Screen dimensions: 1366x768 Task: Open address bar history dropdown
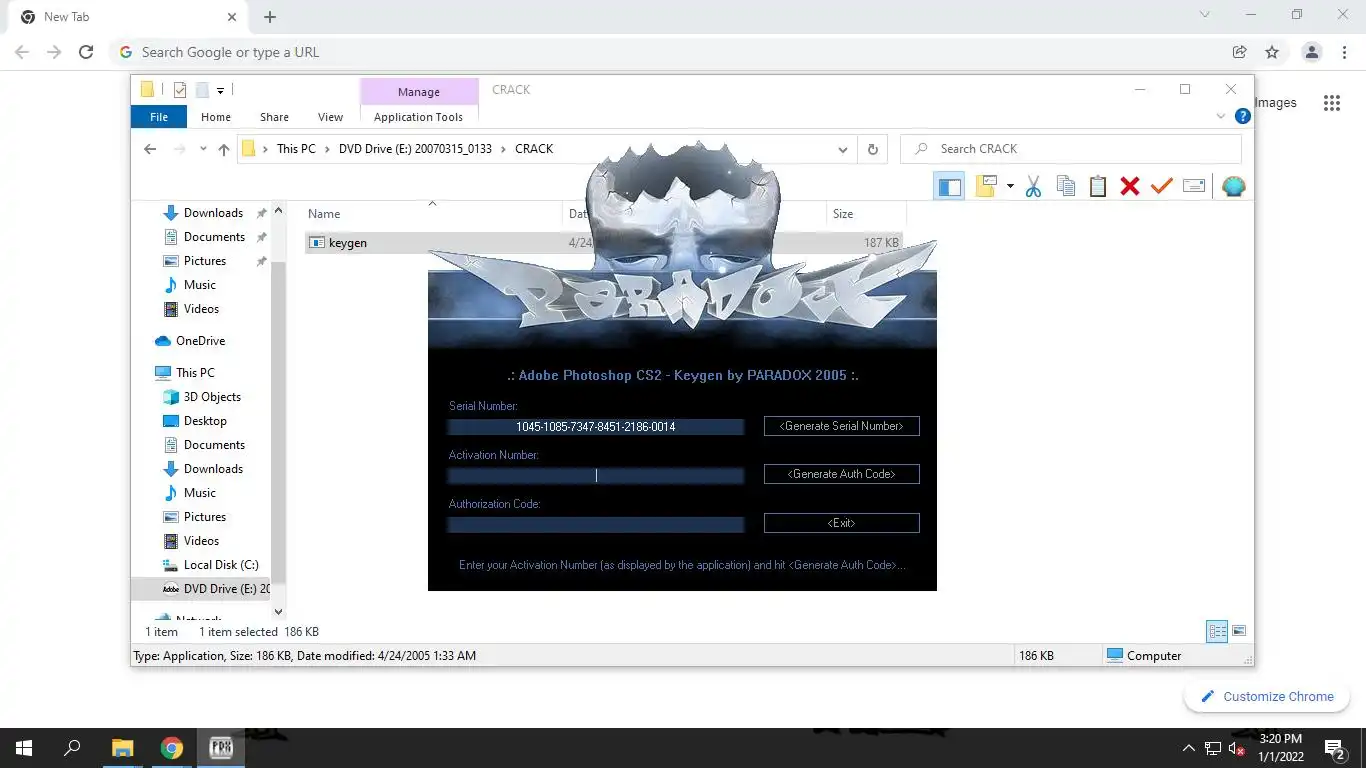tap(843, 149)
